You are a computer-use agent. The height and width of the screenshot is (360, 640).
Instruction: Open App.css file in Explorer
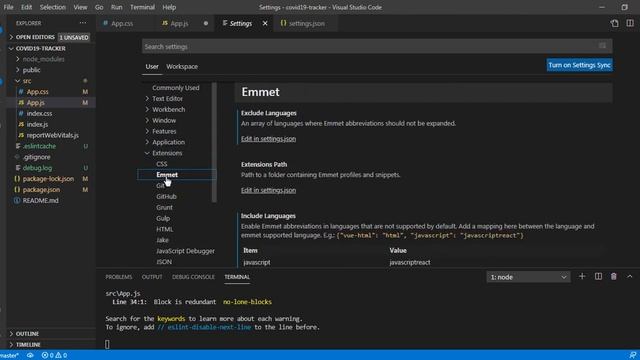pos(38,92)
